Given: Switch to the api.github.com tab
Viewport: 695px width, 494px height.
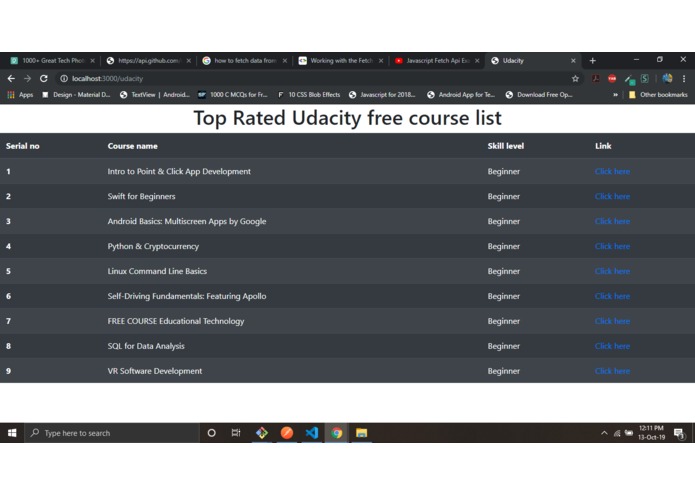Looking at the screenshot, I should pos(148,61).
